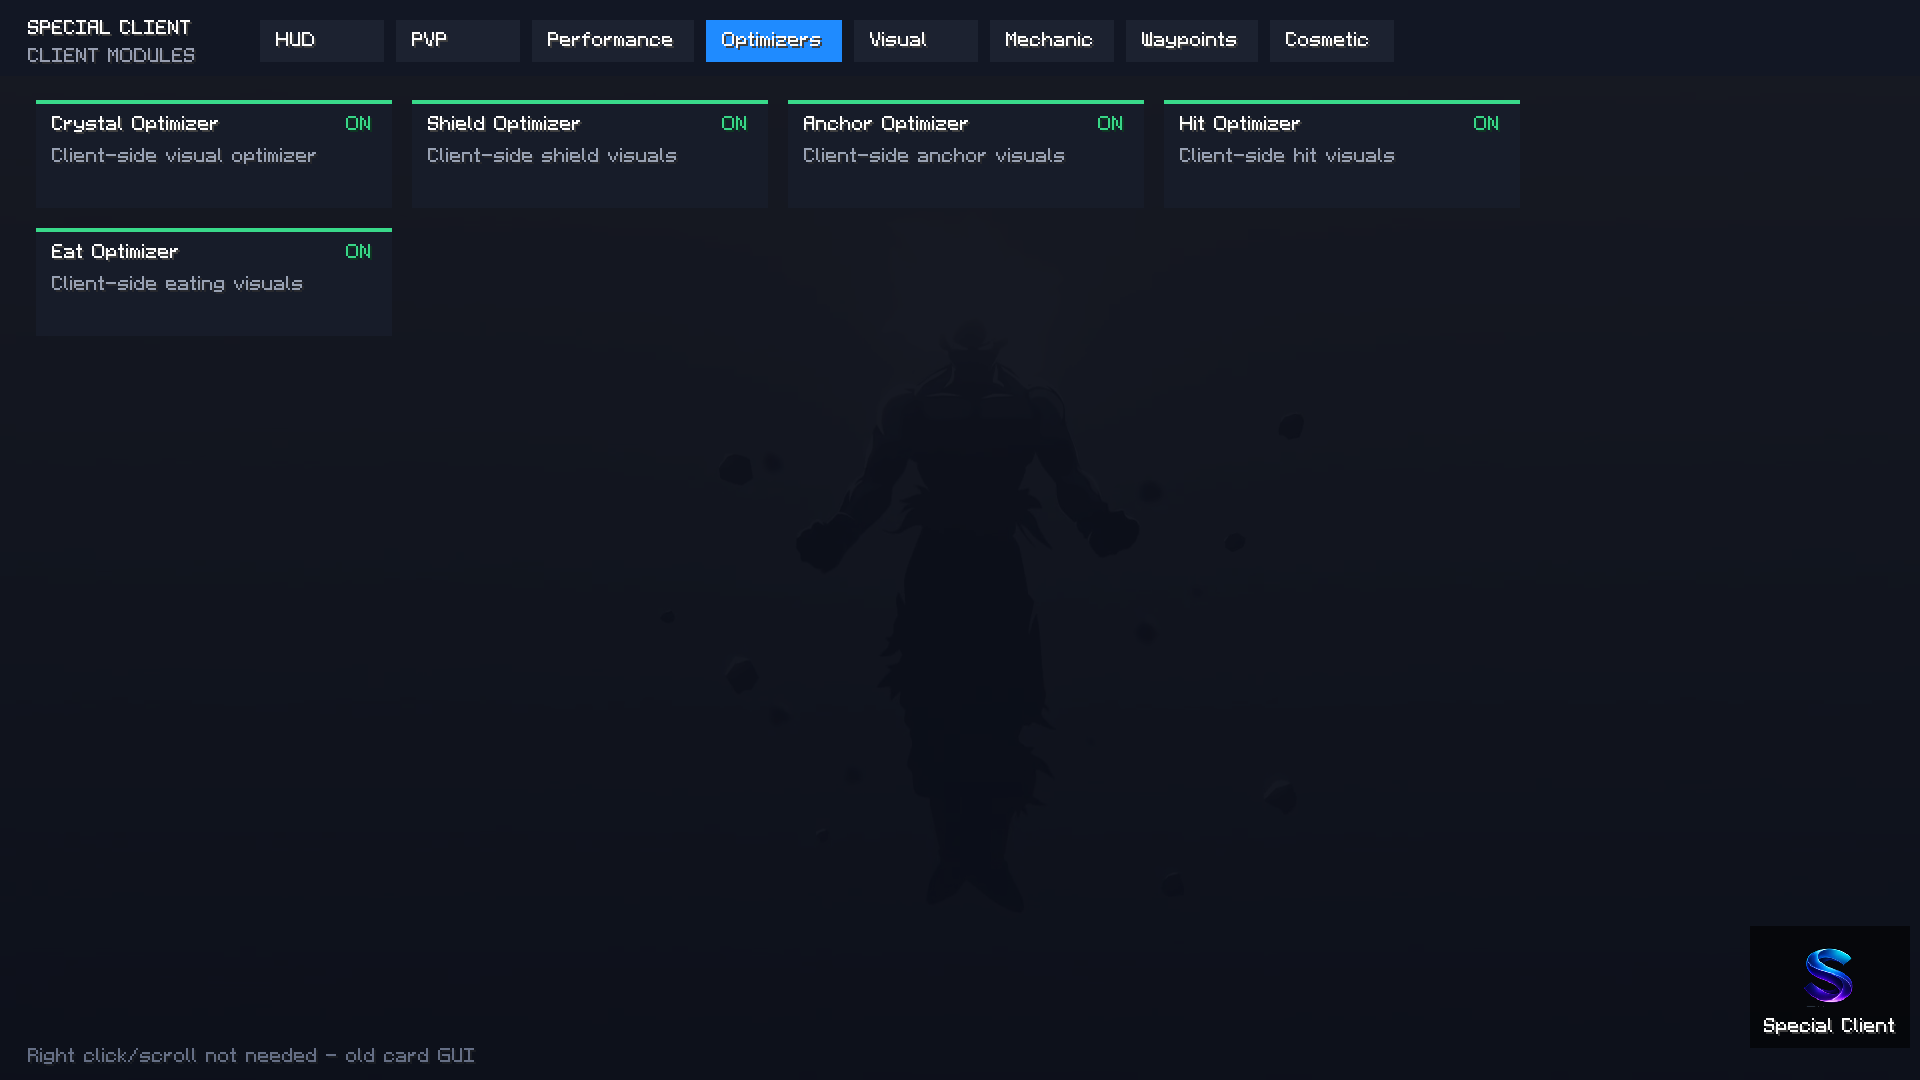Click "Client-side anchor visuals" description
1920x1080 pixels.
tap(933, 156)
